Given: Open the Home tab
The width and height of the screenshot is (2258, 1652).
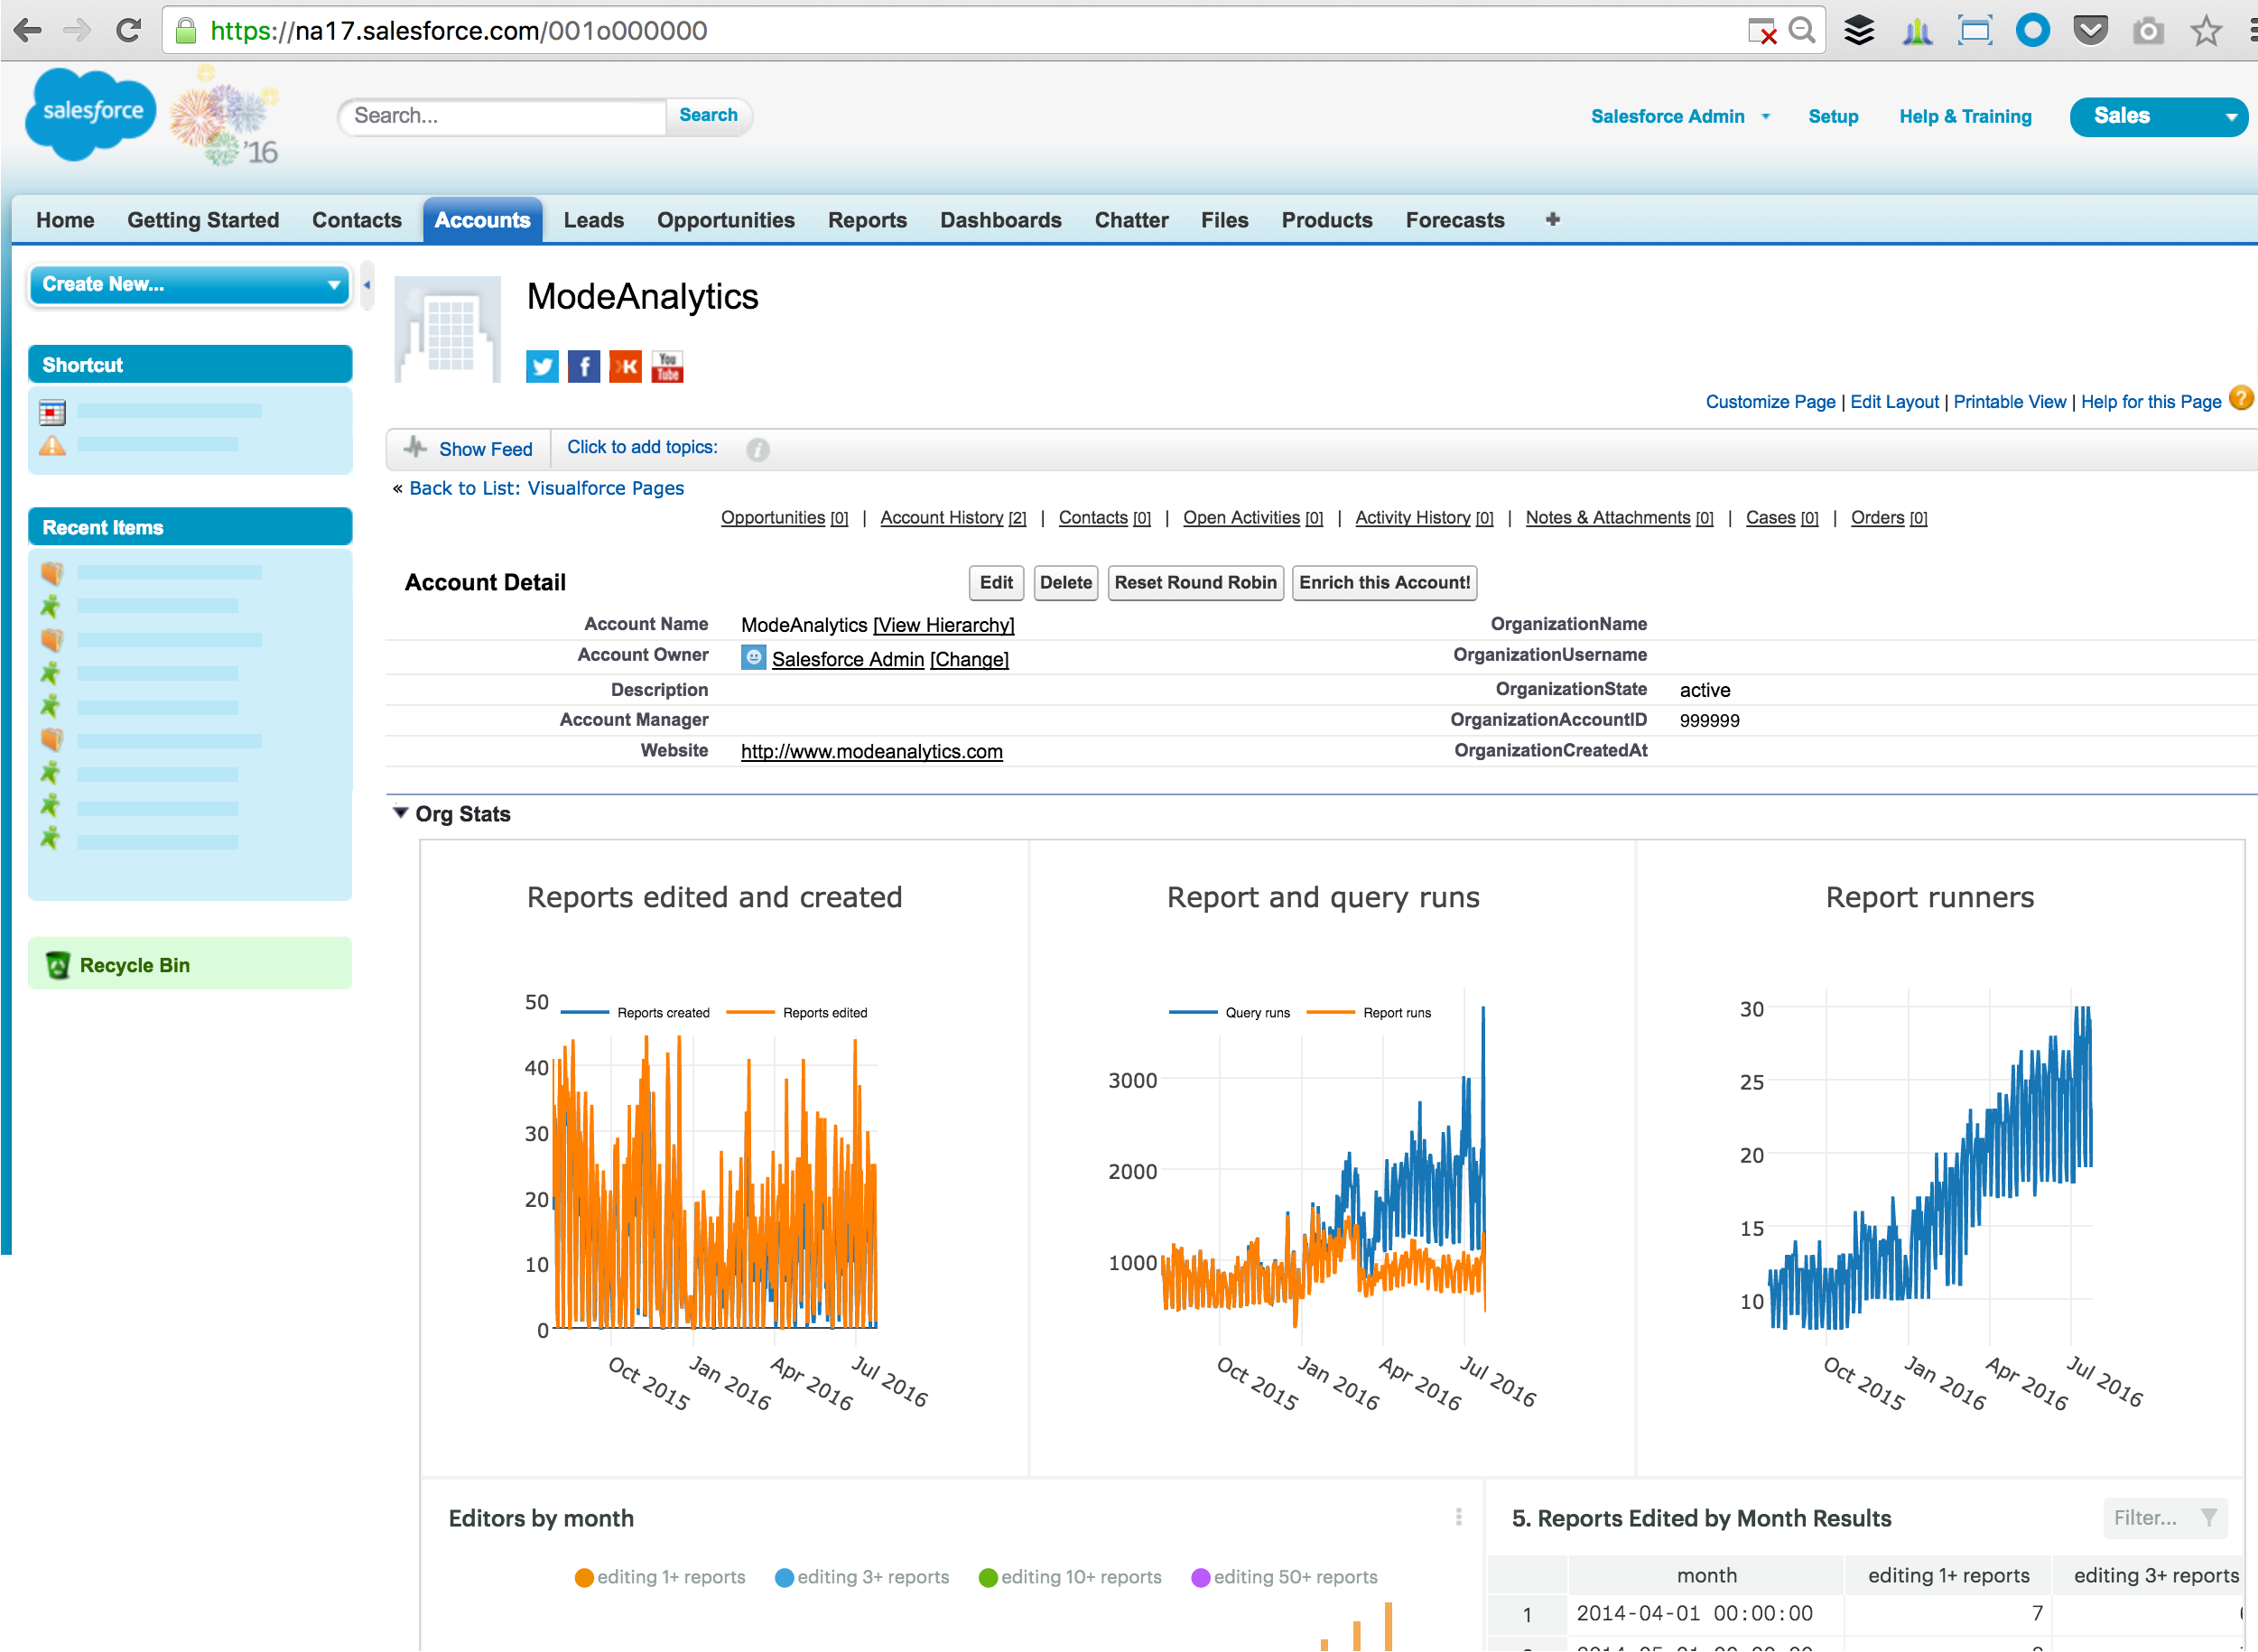Looking at the screenshot, I should tap(65, 220).
